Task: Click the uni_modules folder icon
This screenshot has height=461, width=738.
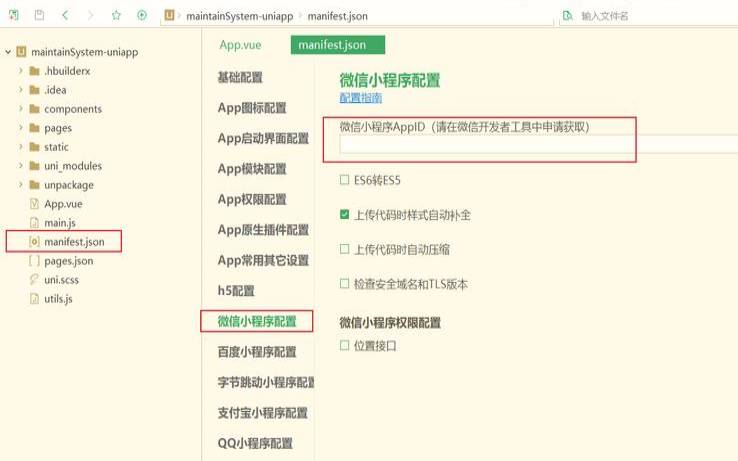Action: (34, 166)
